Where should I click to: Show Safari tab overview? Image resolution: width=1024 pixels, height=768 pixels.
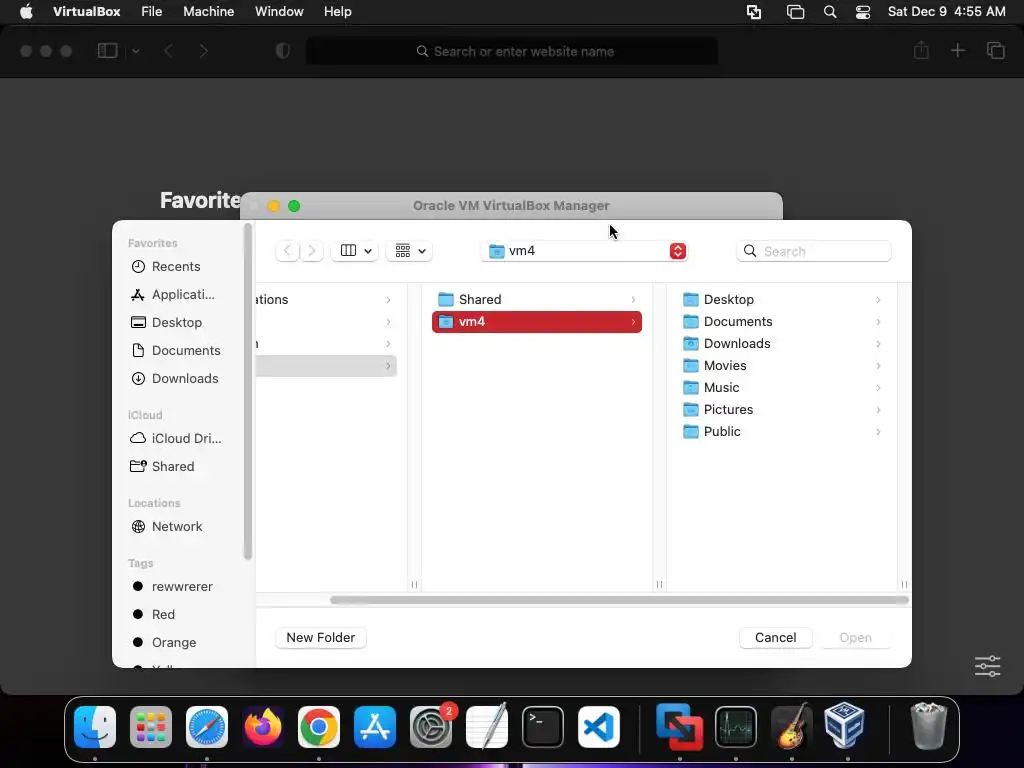pyautogui.click(x=996, y=50)
